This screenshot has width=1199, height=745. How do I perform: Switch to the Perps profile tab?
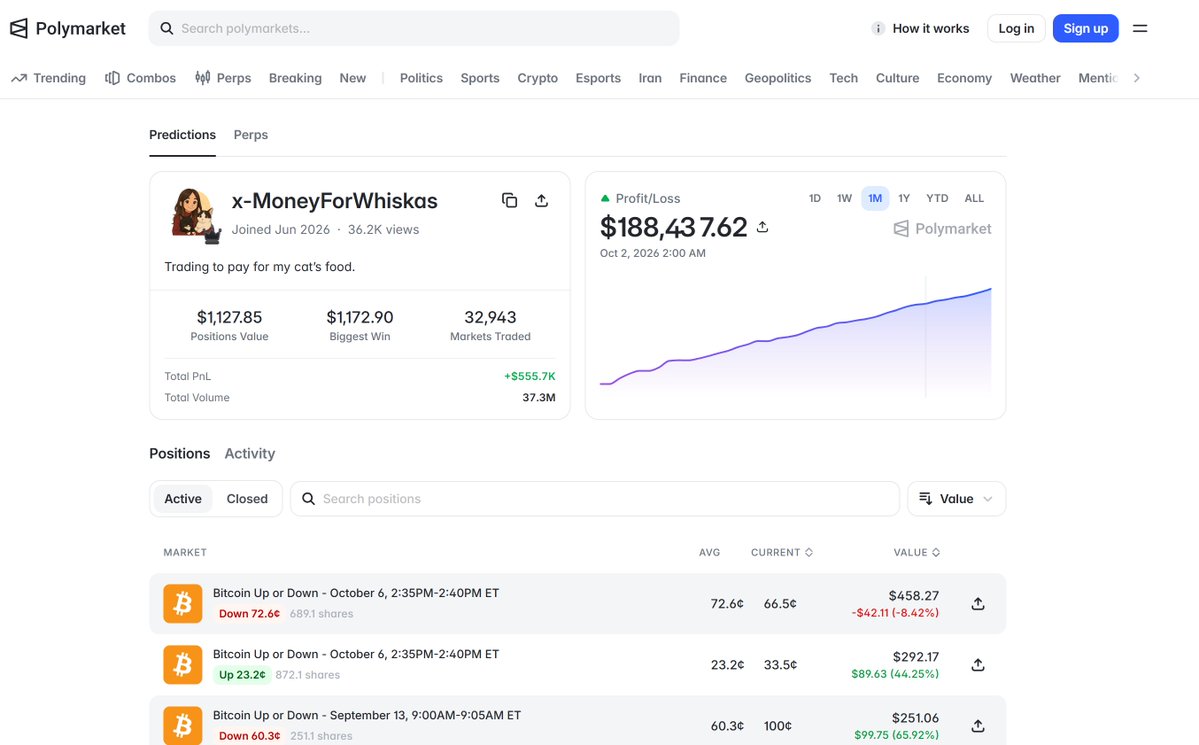pyautogui.click(x=251, y=135)
